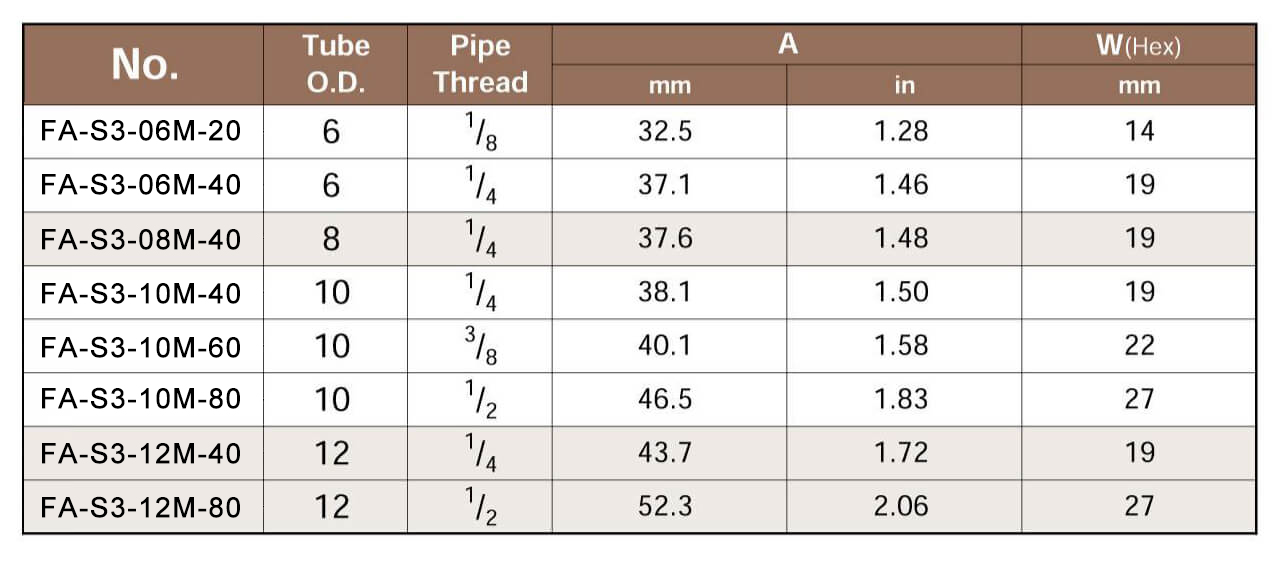Click the 1/8 pipe thread cell
The image size is (1275, 570).
coord(480,131)
